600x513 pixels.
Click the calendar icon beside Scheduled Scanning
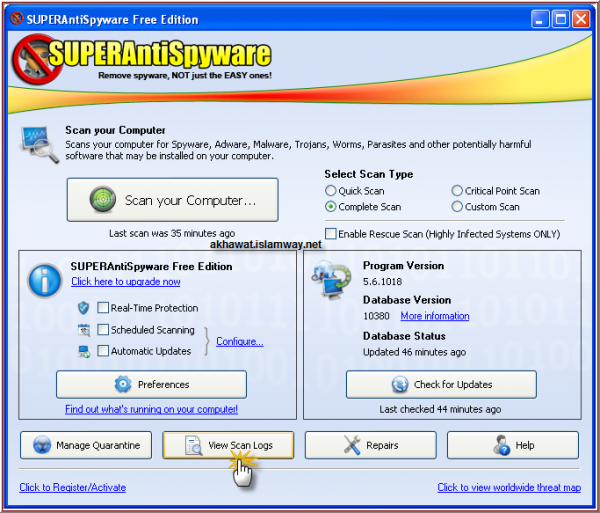point(84,330)
